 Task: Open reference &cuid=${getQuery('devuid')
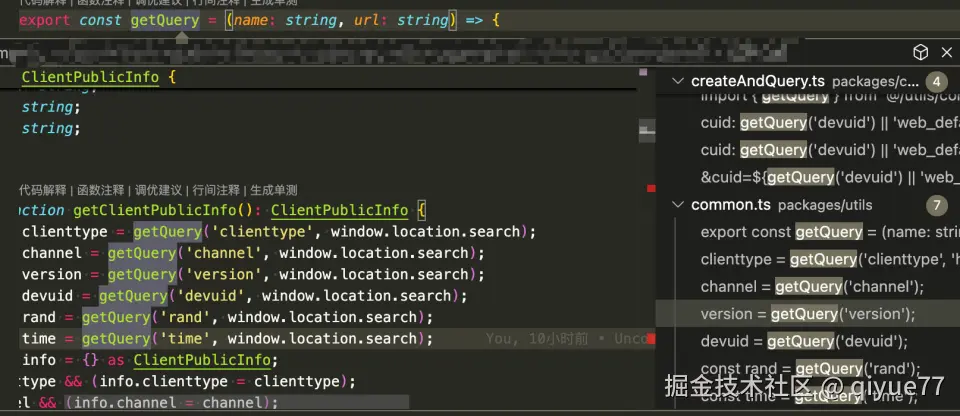coord(830,177)
